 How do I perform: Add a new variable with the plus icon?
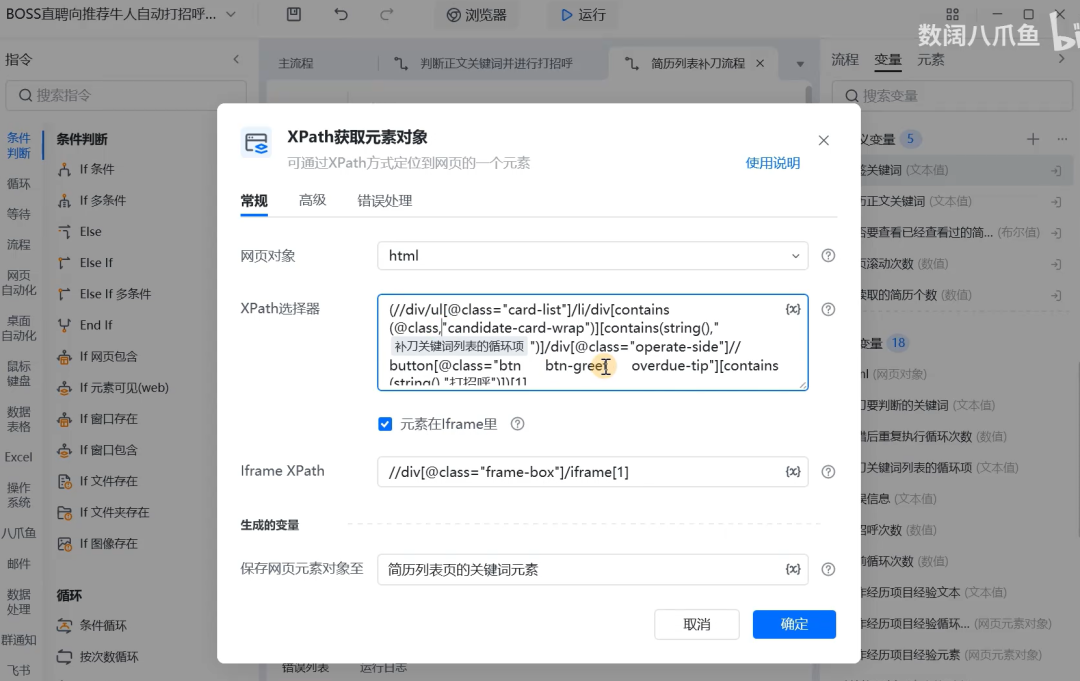1033,140
